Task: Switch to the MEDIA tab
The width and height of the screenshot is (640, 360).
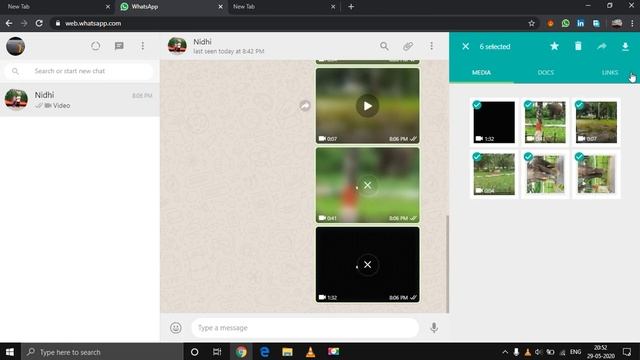Action: 481,72
